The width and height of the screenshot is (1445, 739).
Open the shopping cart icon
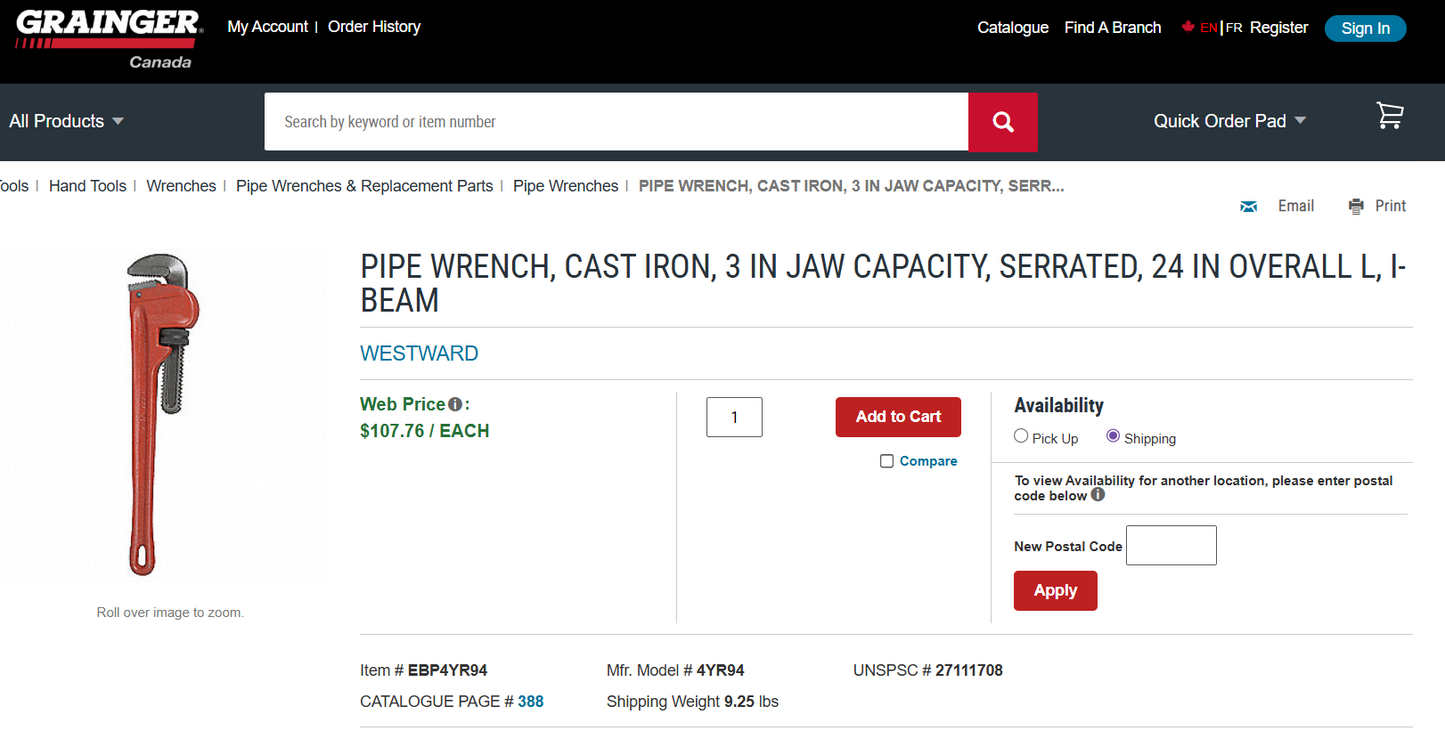[x=1390, y=116]
